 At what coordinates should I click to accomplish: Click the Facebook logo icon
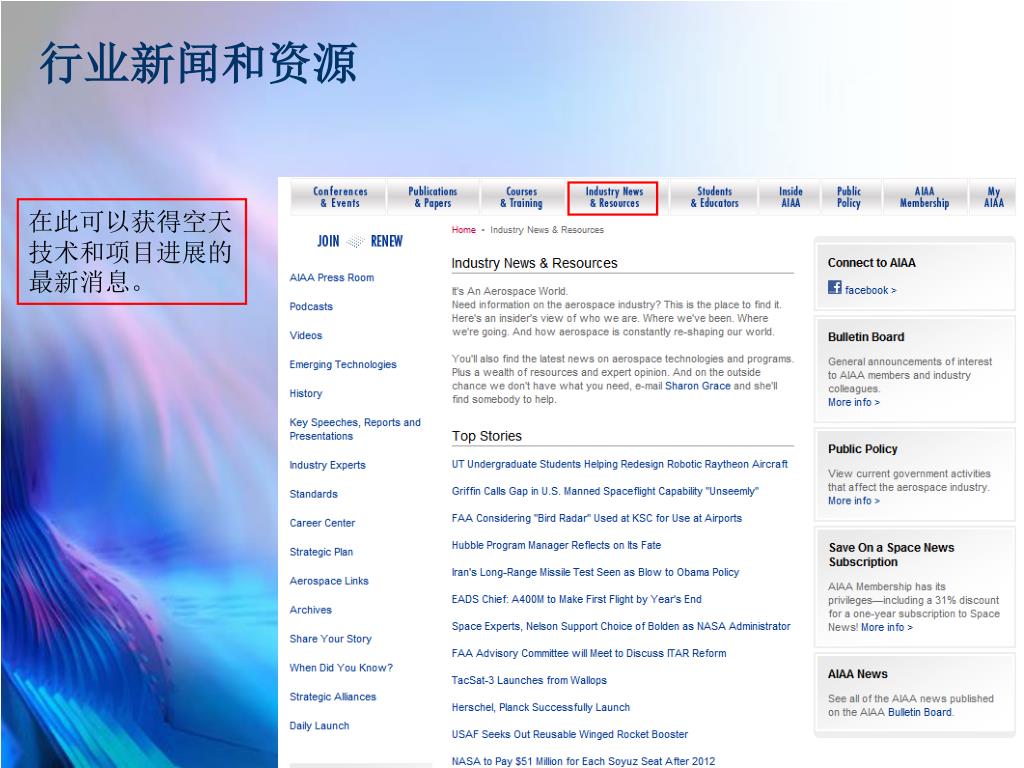click(x=834, y=287)
